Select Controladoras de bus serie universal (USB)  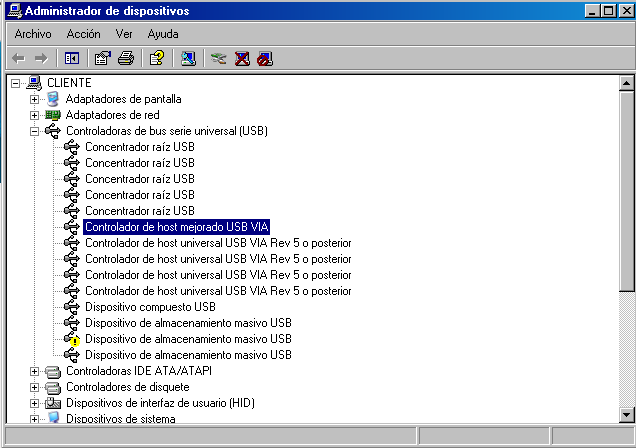pos(167,131)
